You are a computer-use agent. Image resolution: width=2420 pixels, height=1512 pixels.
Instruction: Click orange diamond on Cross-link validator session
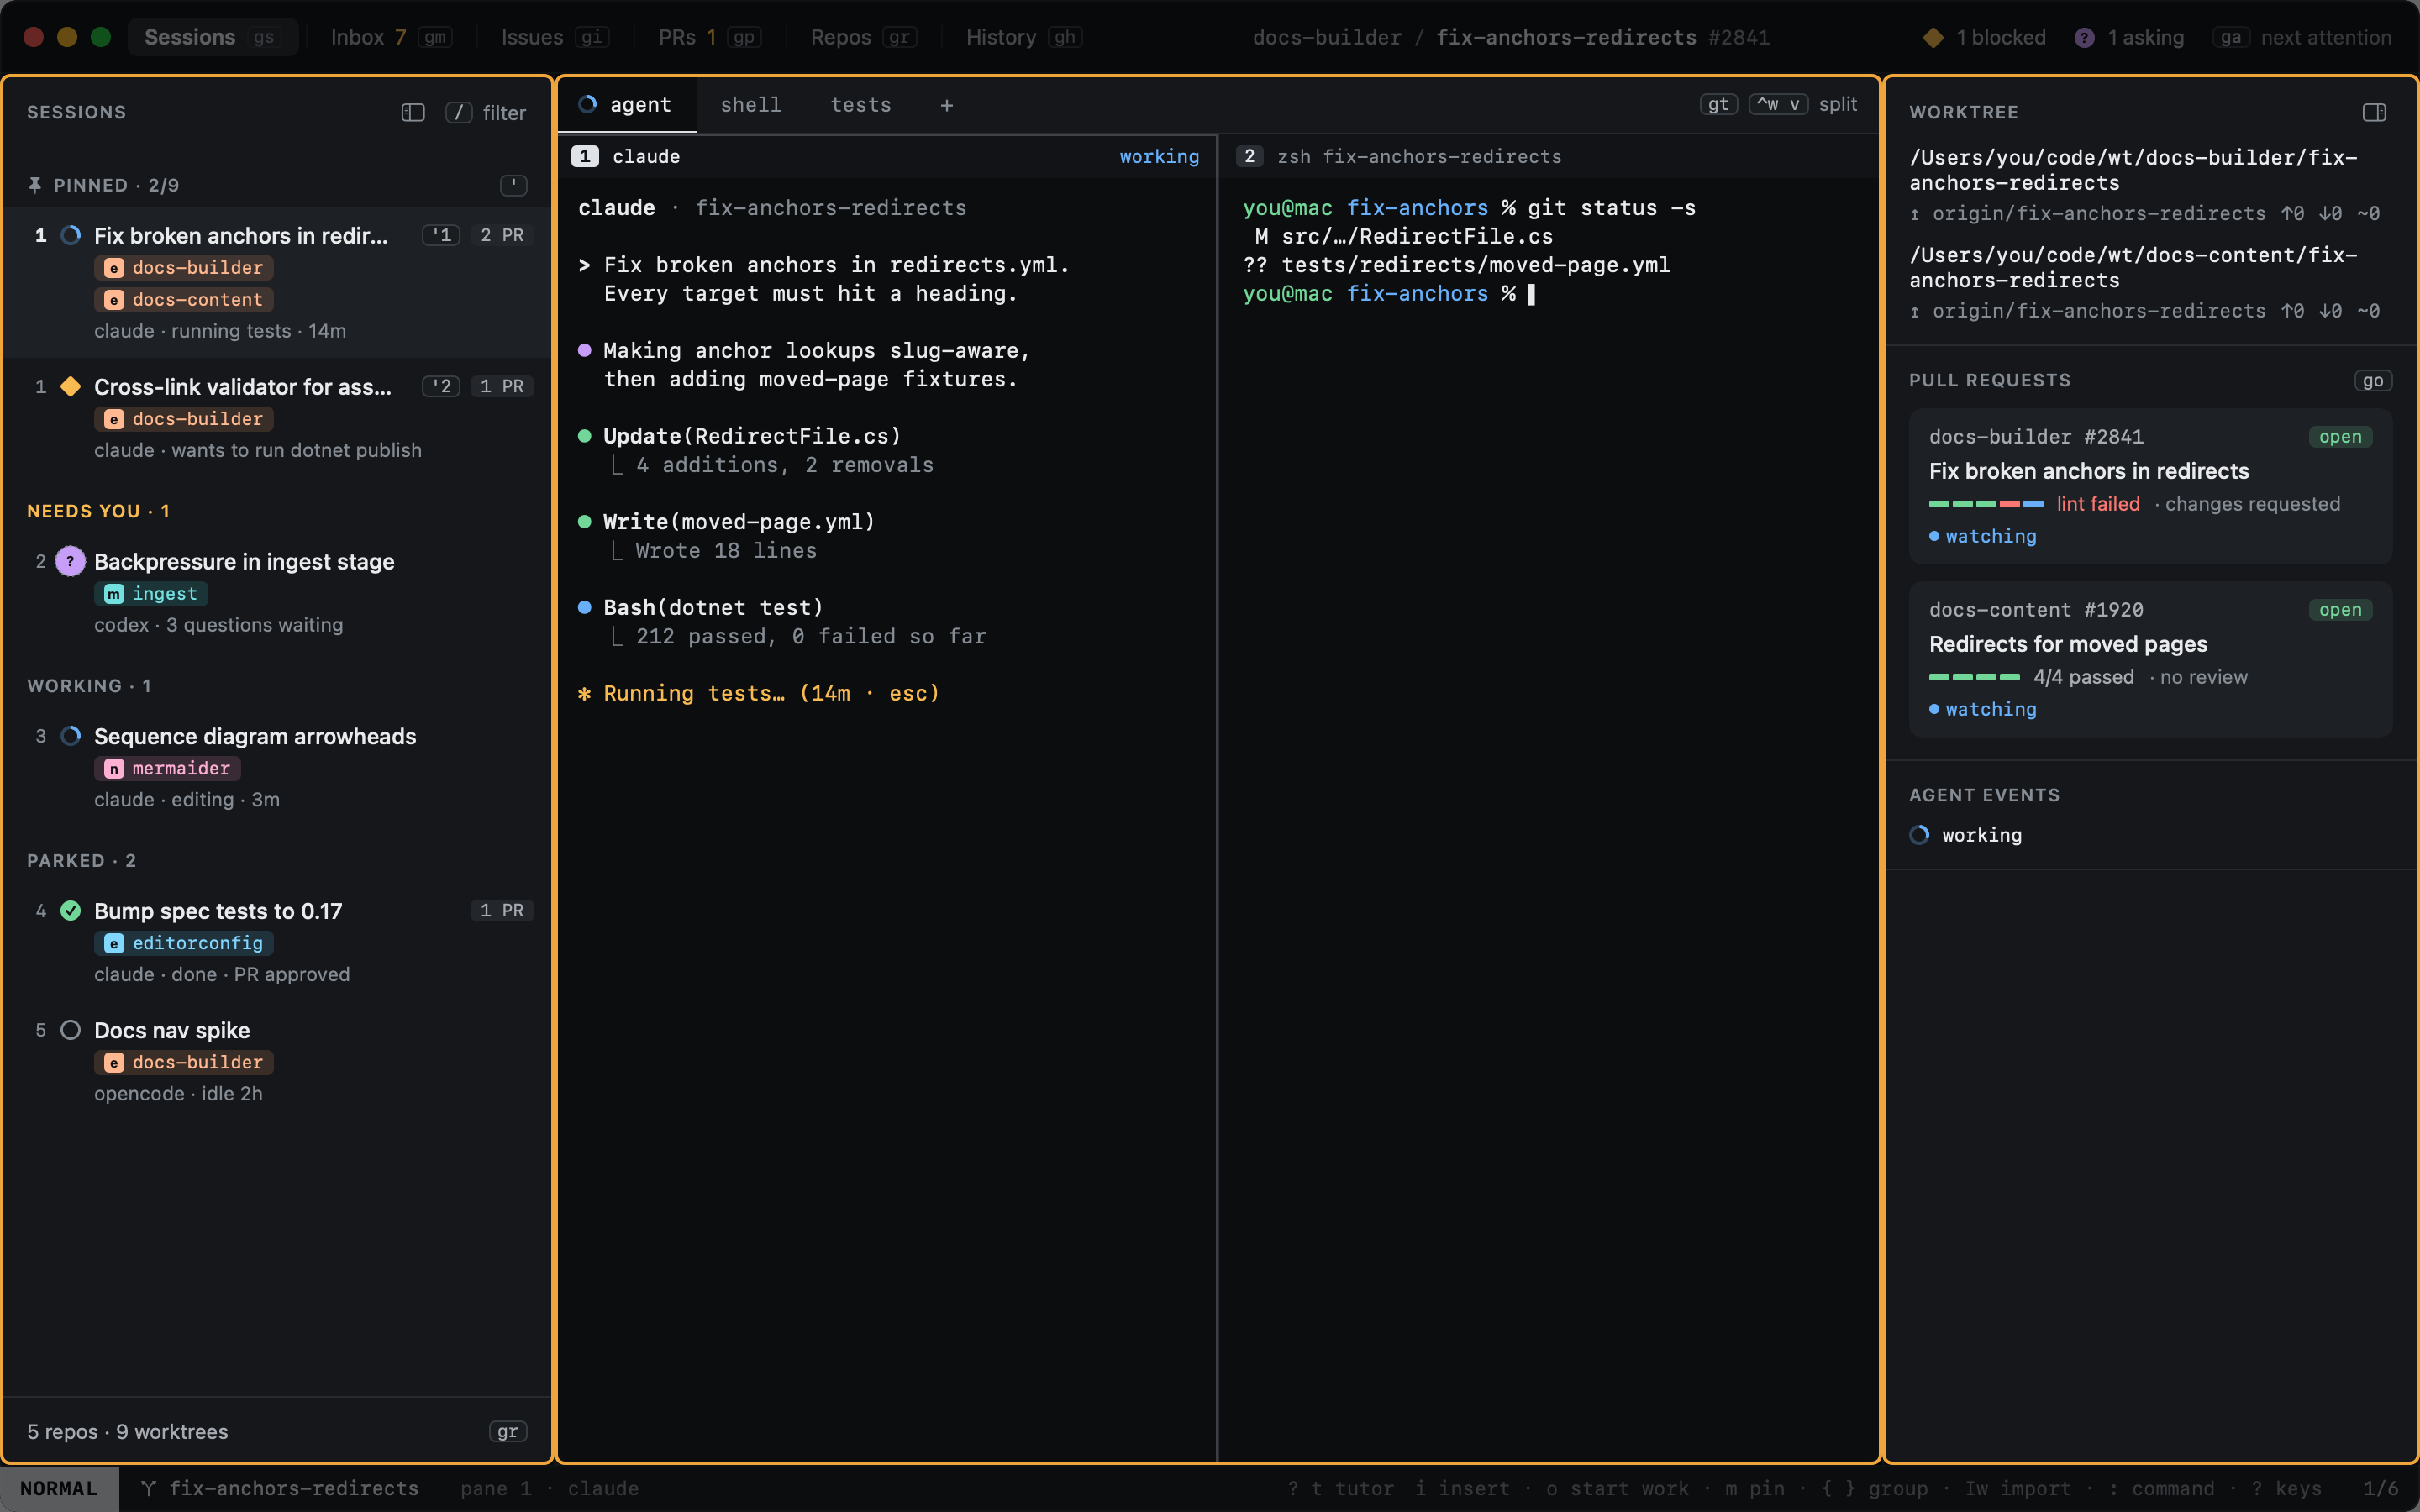[71, 386]
